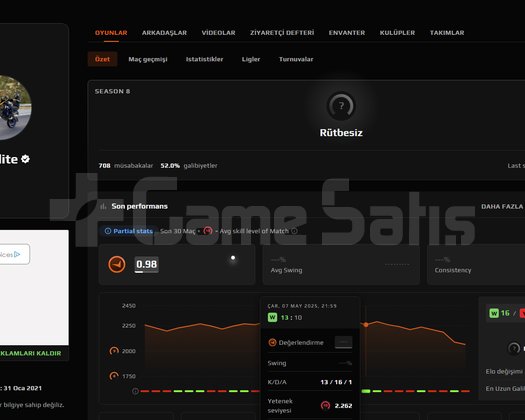
Task: Click the info icon in Partial stats
Action: coord(108,231)
